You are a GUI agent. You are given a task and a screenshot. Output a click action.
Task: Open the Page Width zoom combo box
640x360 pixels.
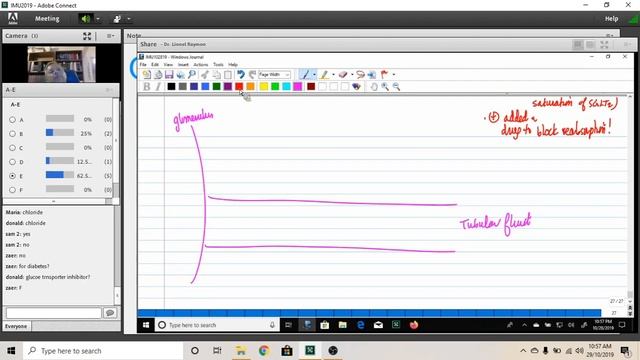coord(274,74)
